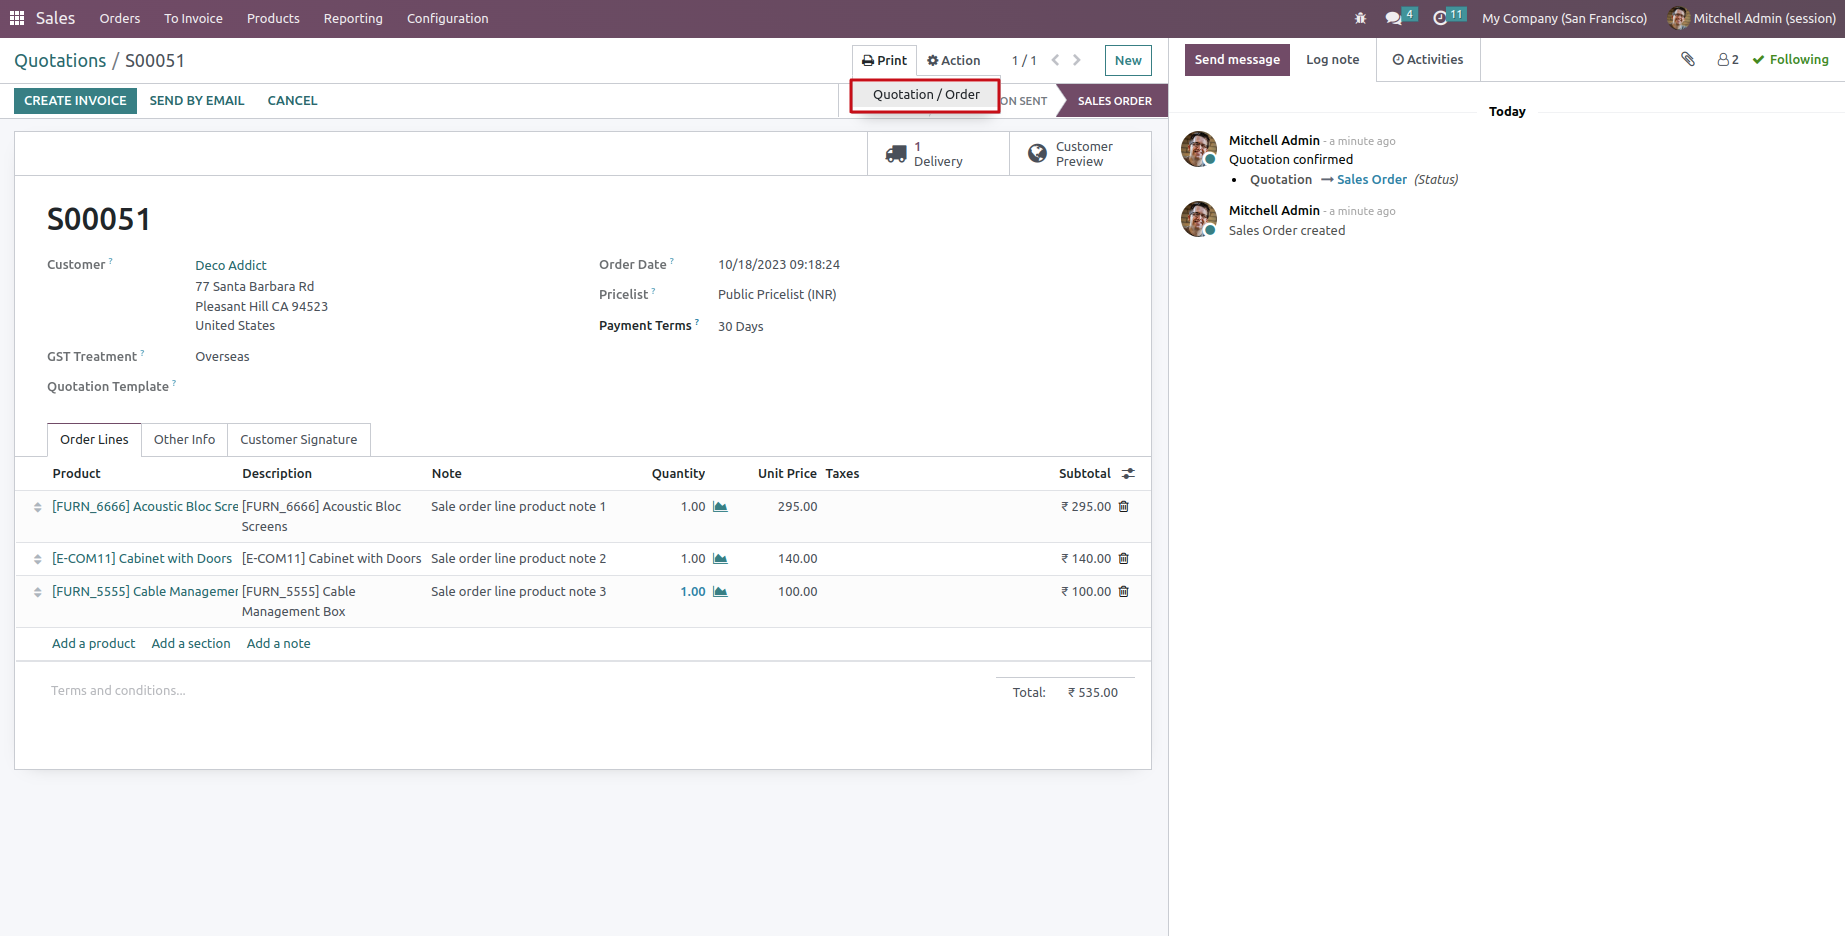This screenshot has width=1845, height=936.
Task: Open the conversations chat icon
Action: pos(1393,18)
